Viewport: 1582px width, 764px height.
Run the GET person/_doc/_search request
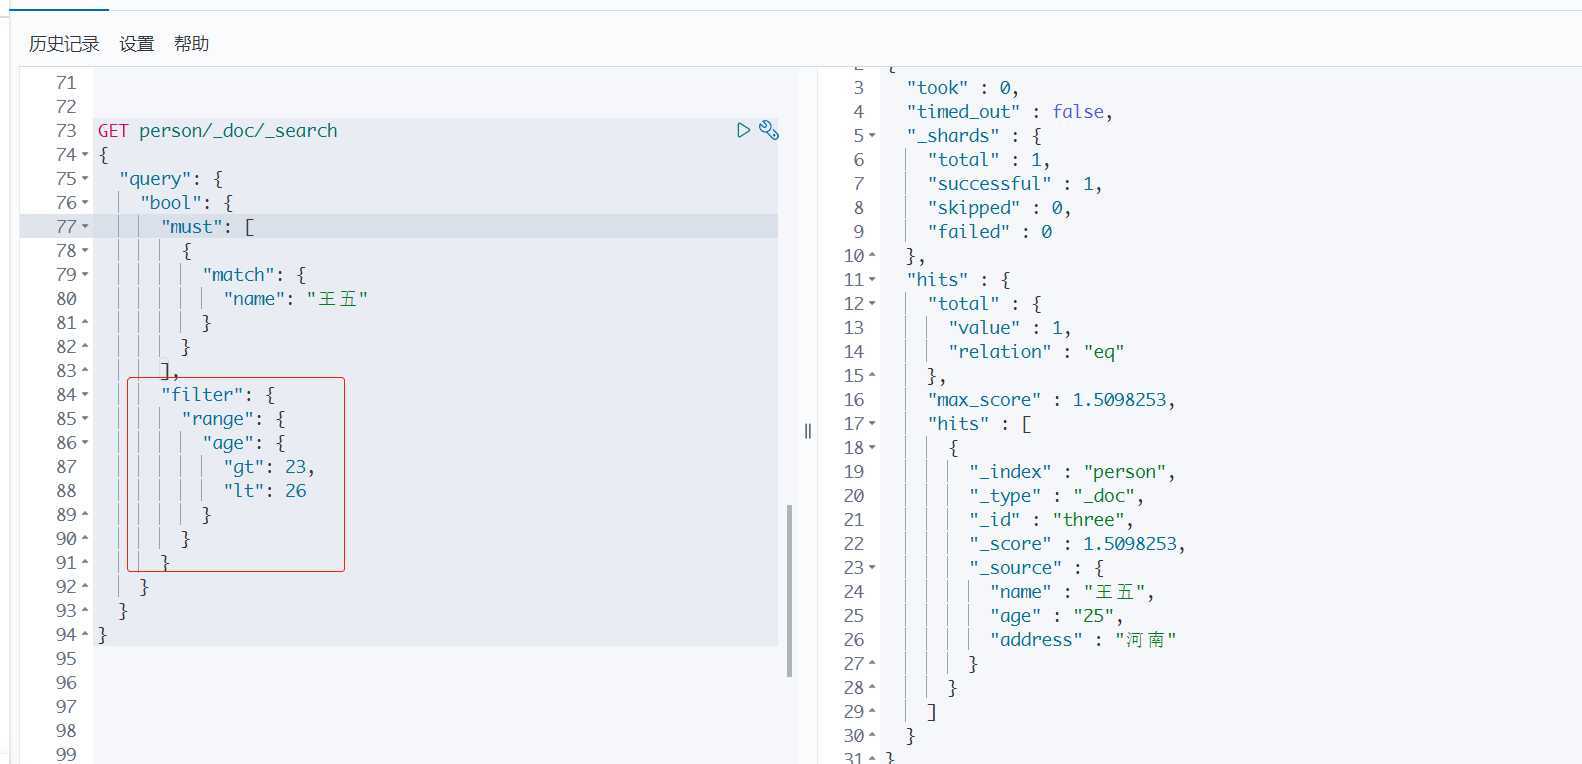point(743,130)
